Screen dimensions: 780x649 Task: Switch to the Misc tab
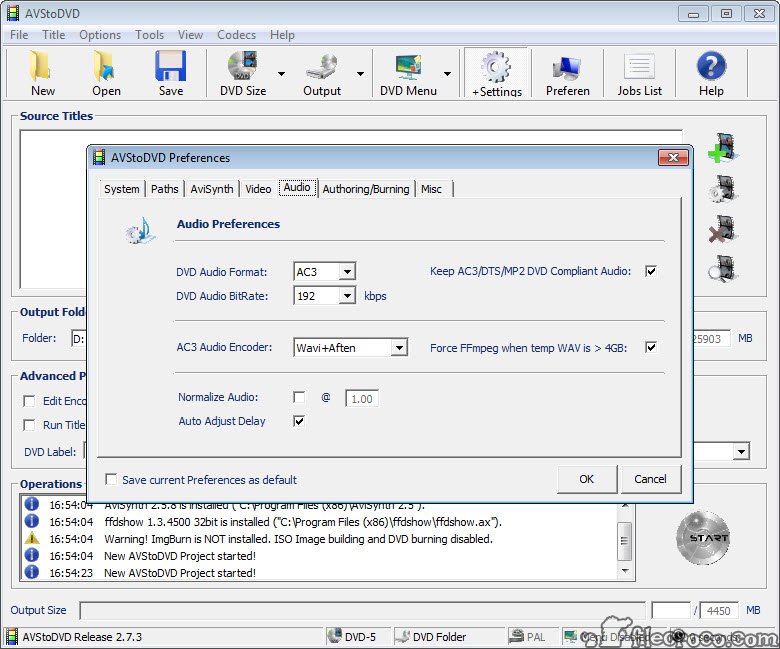point(431,189)
